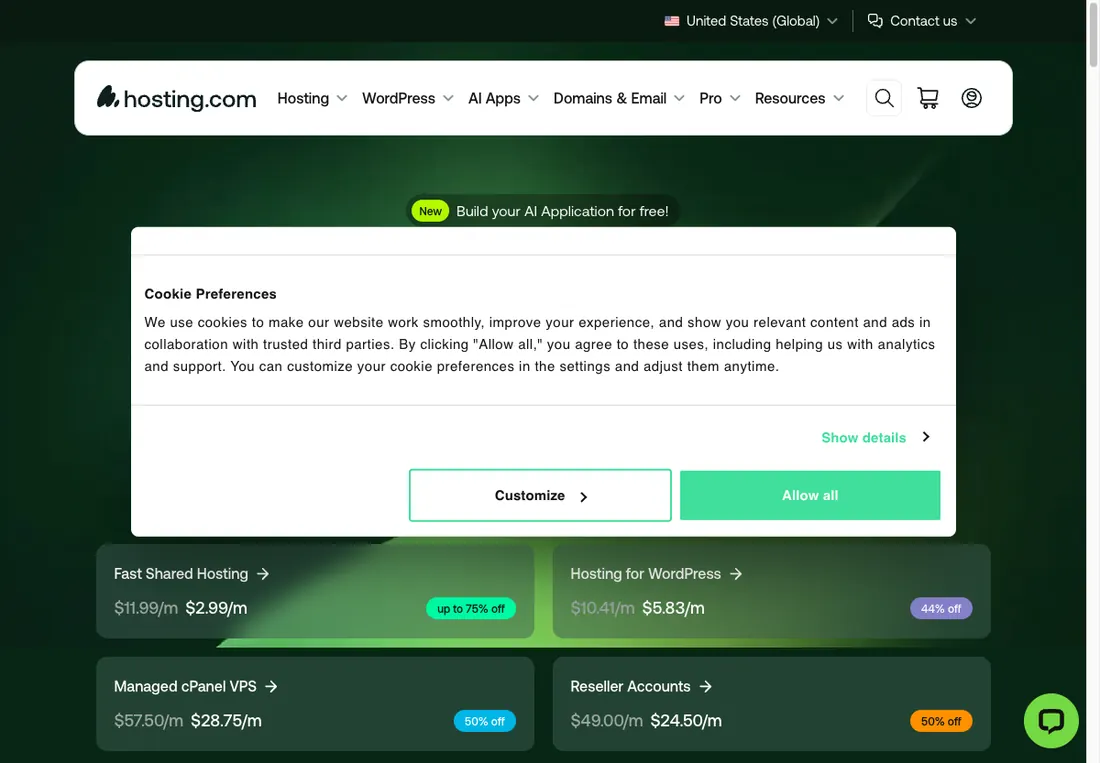Open the Contact us dropdown
This screenshot has width=1100, height=763.
(x=922, y=21)
